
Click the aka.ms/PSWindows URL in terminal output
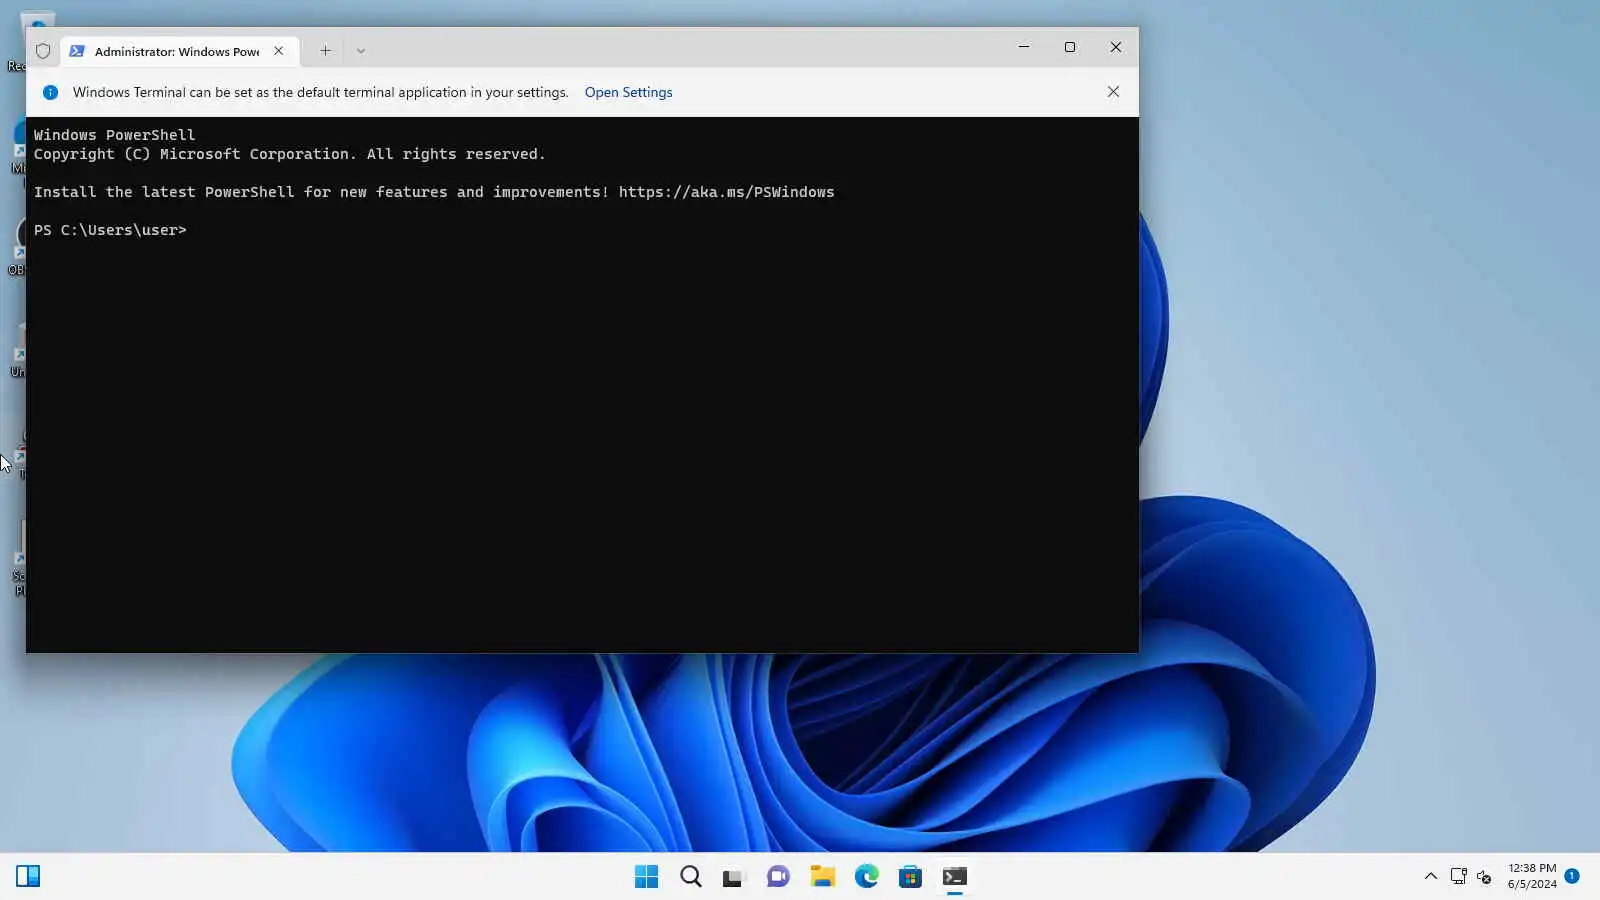point(726,192)
